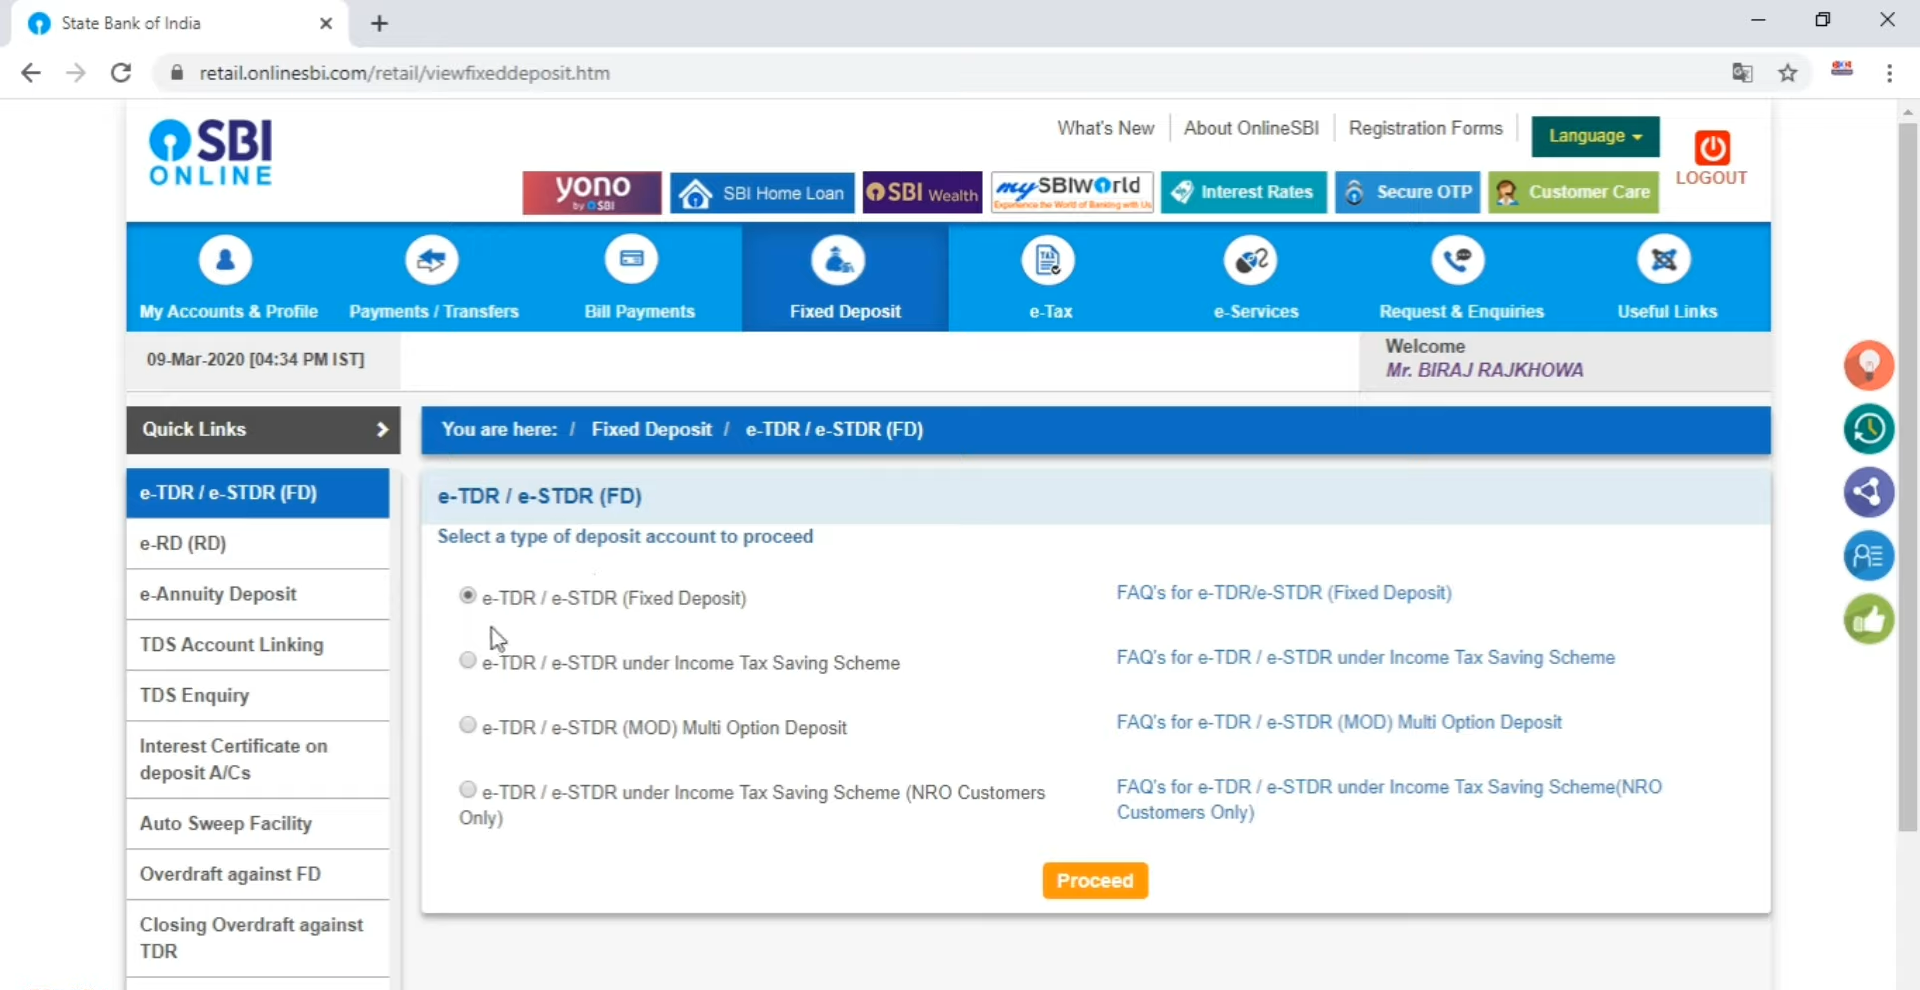Click browser profile avatar icon
1920x990 pixels.
tap(1842, 69)
